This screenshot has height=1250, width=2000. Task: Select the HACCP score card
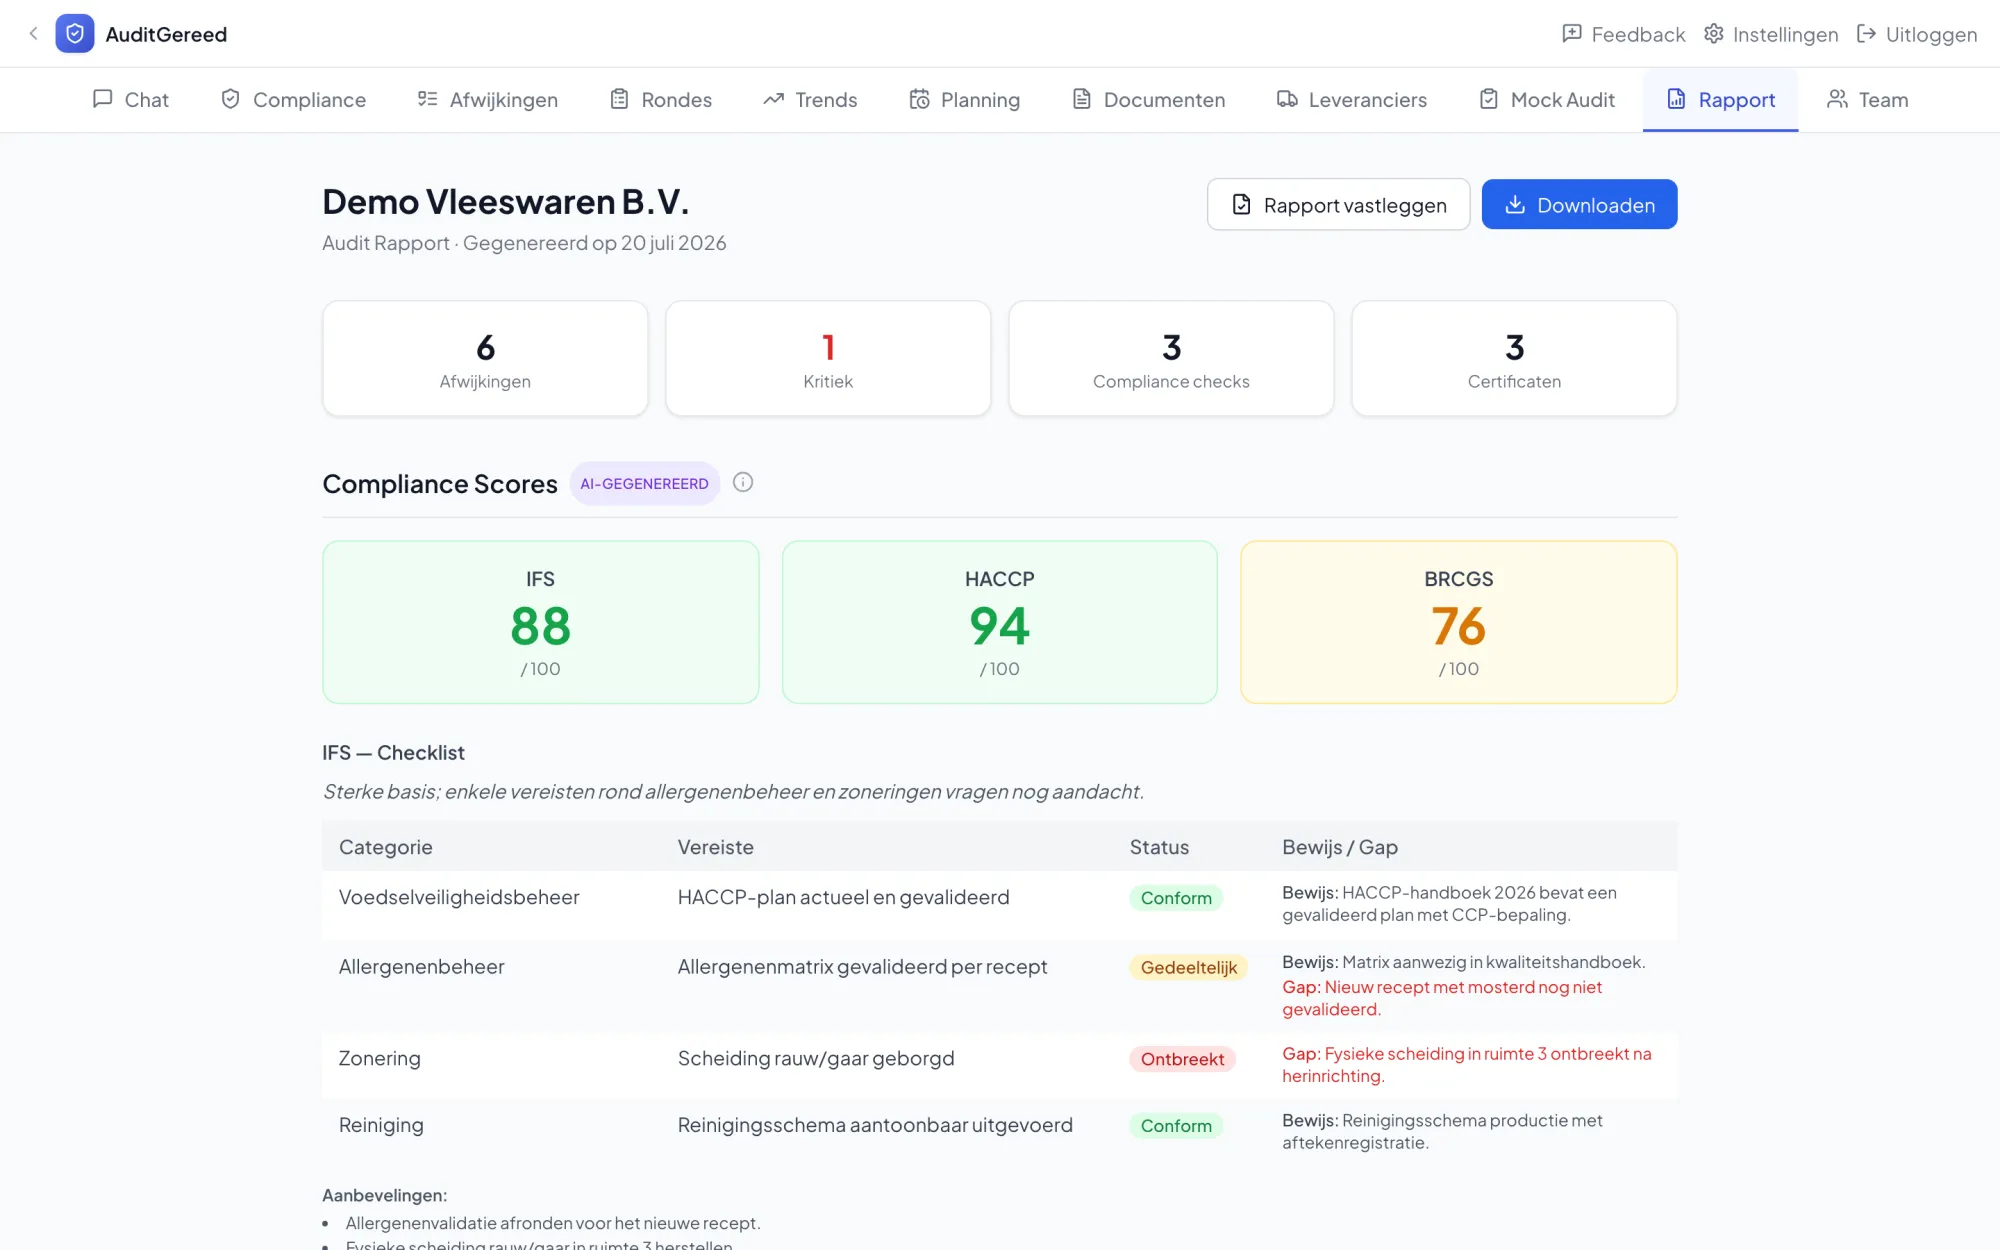tap(999, 622)
